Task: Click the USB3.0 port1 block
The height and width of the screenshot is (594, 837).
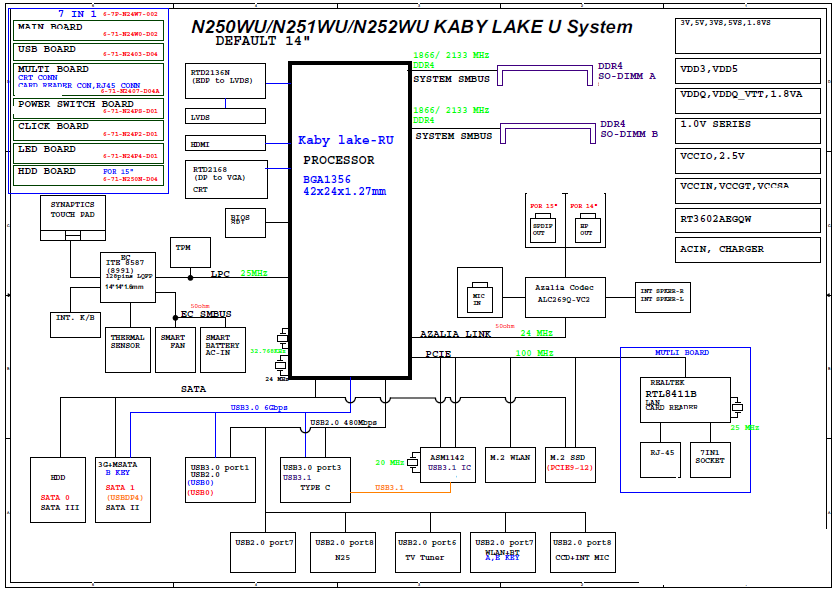Action: point(220,480)
